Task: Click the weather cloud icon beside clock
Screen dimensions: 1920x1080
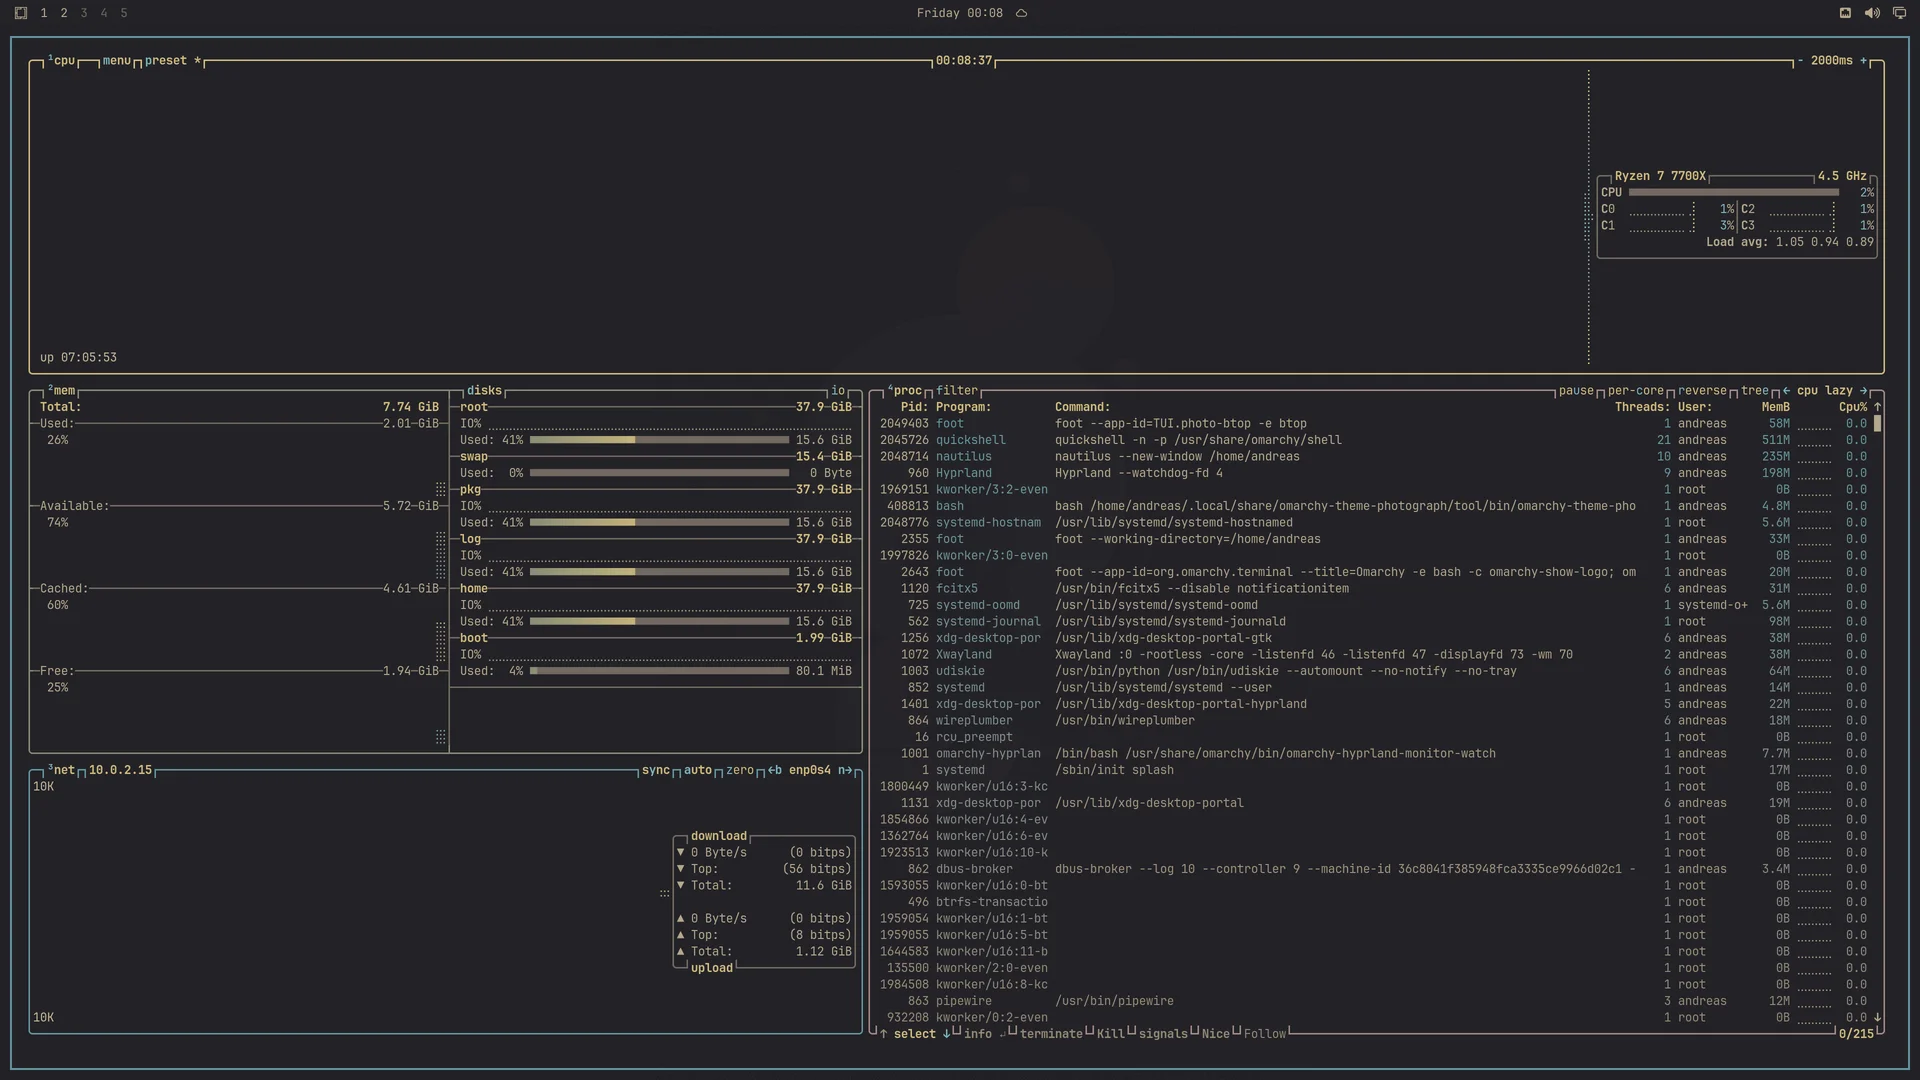Action: [x=1021, y=13]
